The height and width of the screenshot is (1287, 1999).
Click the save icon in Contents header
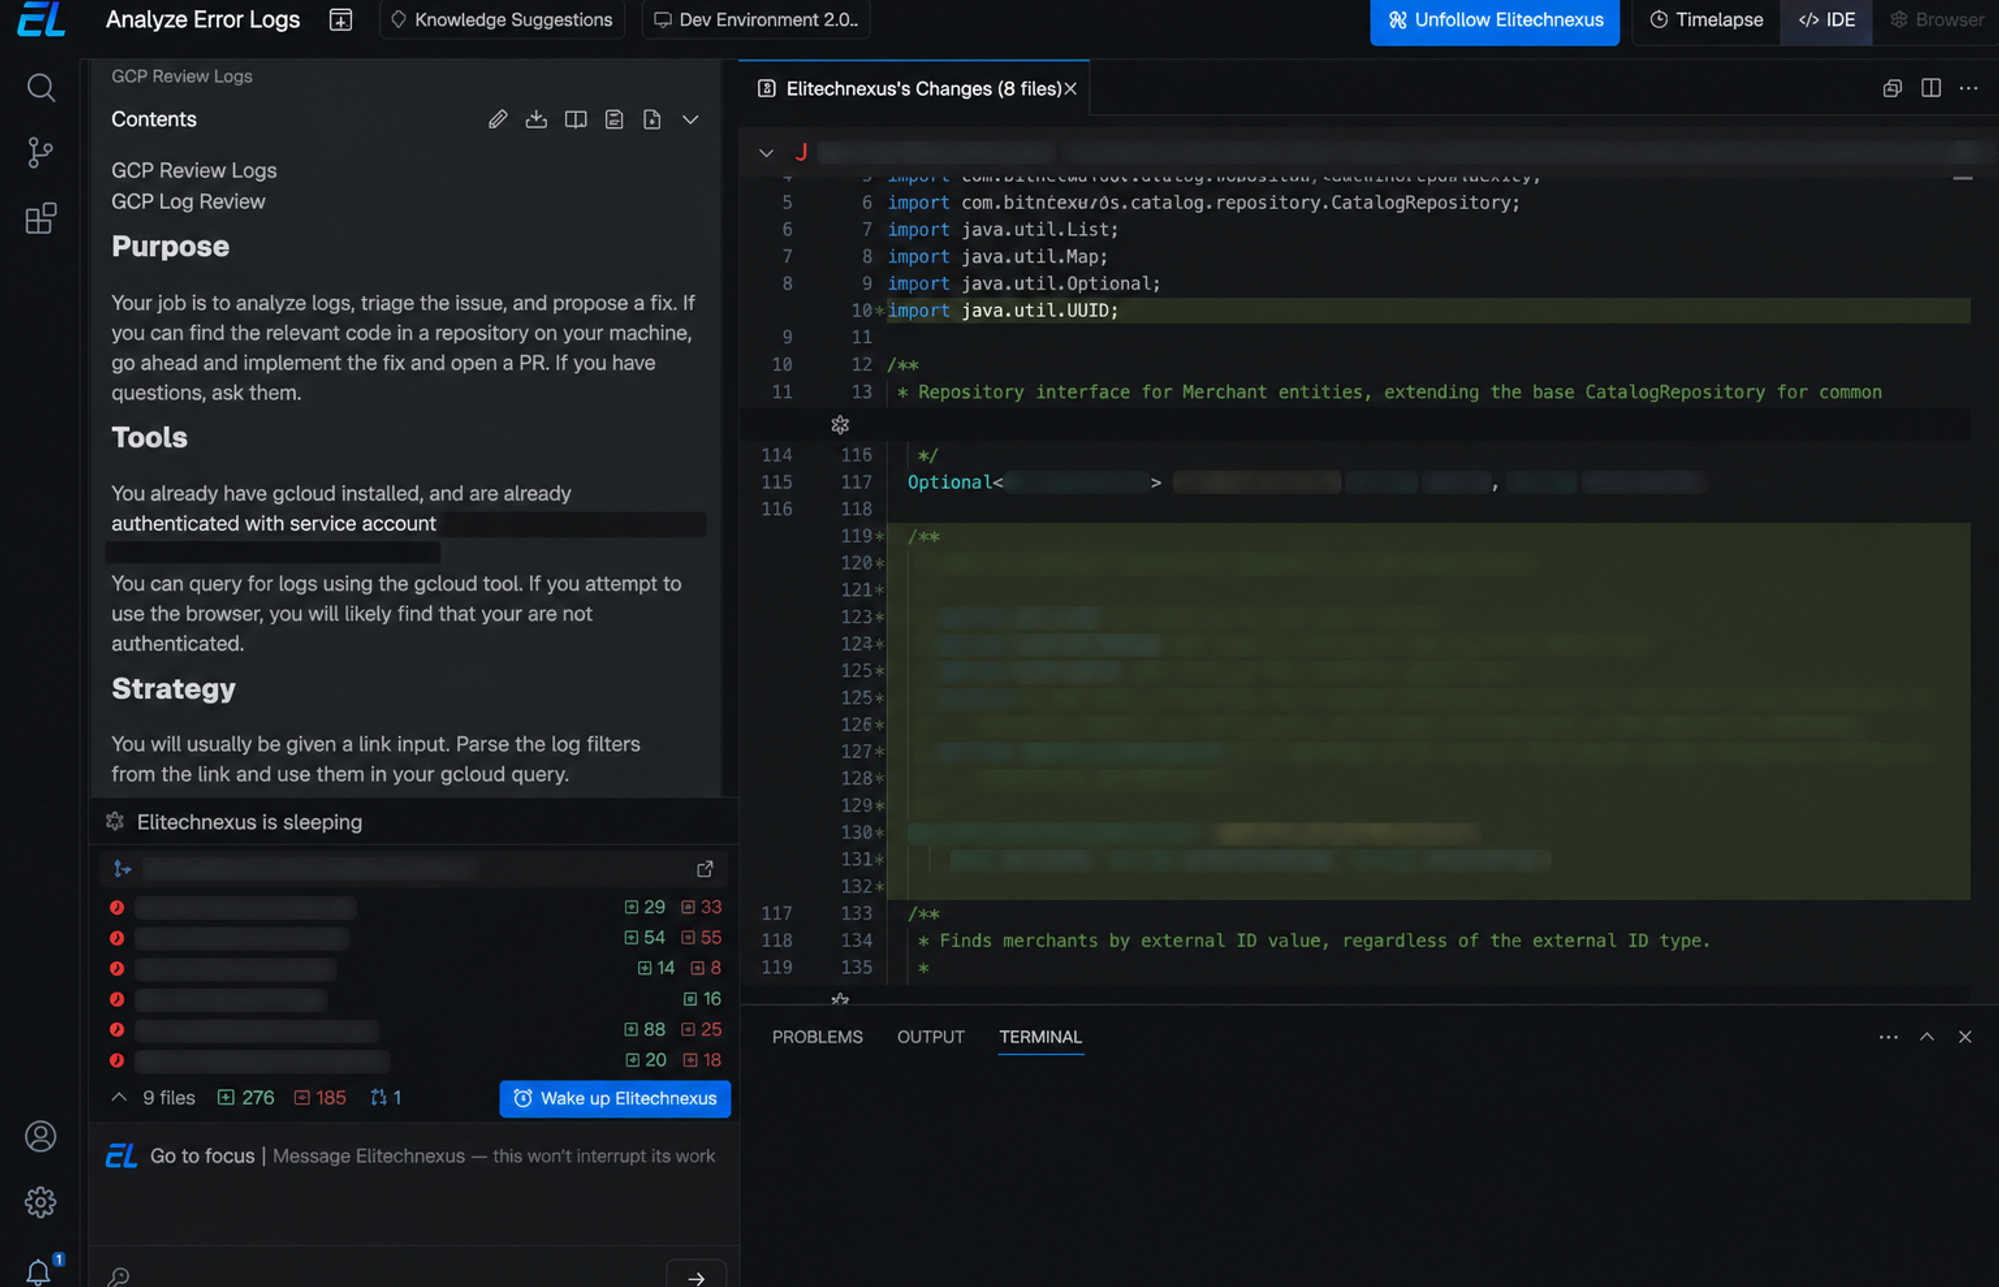(614, 119)
